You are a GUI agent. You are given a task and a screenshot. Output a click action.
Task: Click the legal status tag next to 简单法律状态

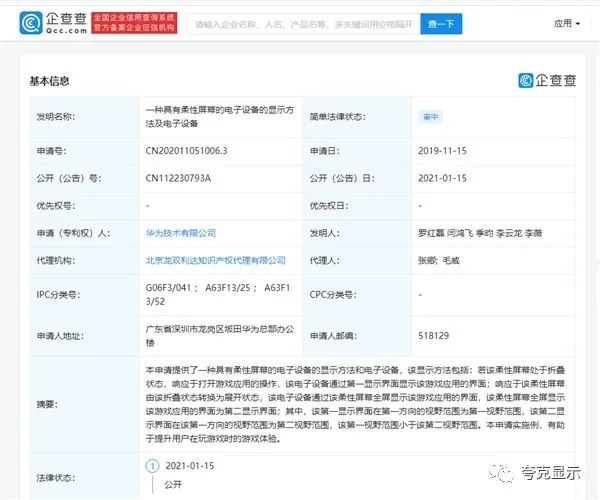431,117
